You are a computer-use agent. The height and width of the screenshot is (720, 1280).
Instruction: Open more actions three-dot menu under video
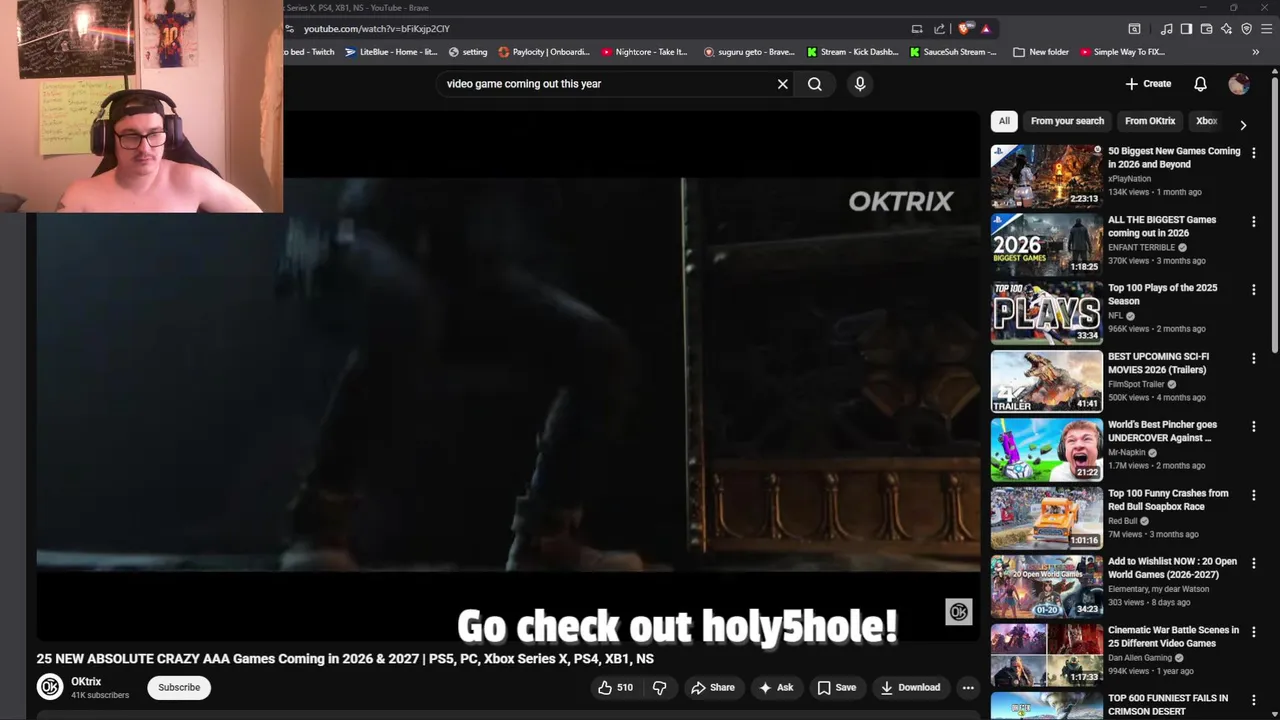point(967,687)
